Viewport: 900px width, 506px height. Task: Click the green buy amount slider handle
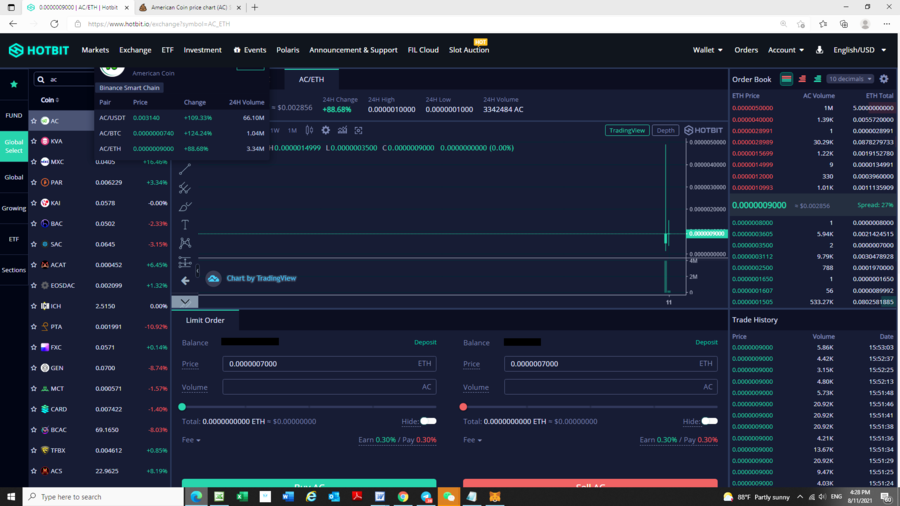pos(182,407)
